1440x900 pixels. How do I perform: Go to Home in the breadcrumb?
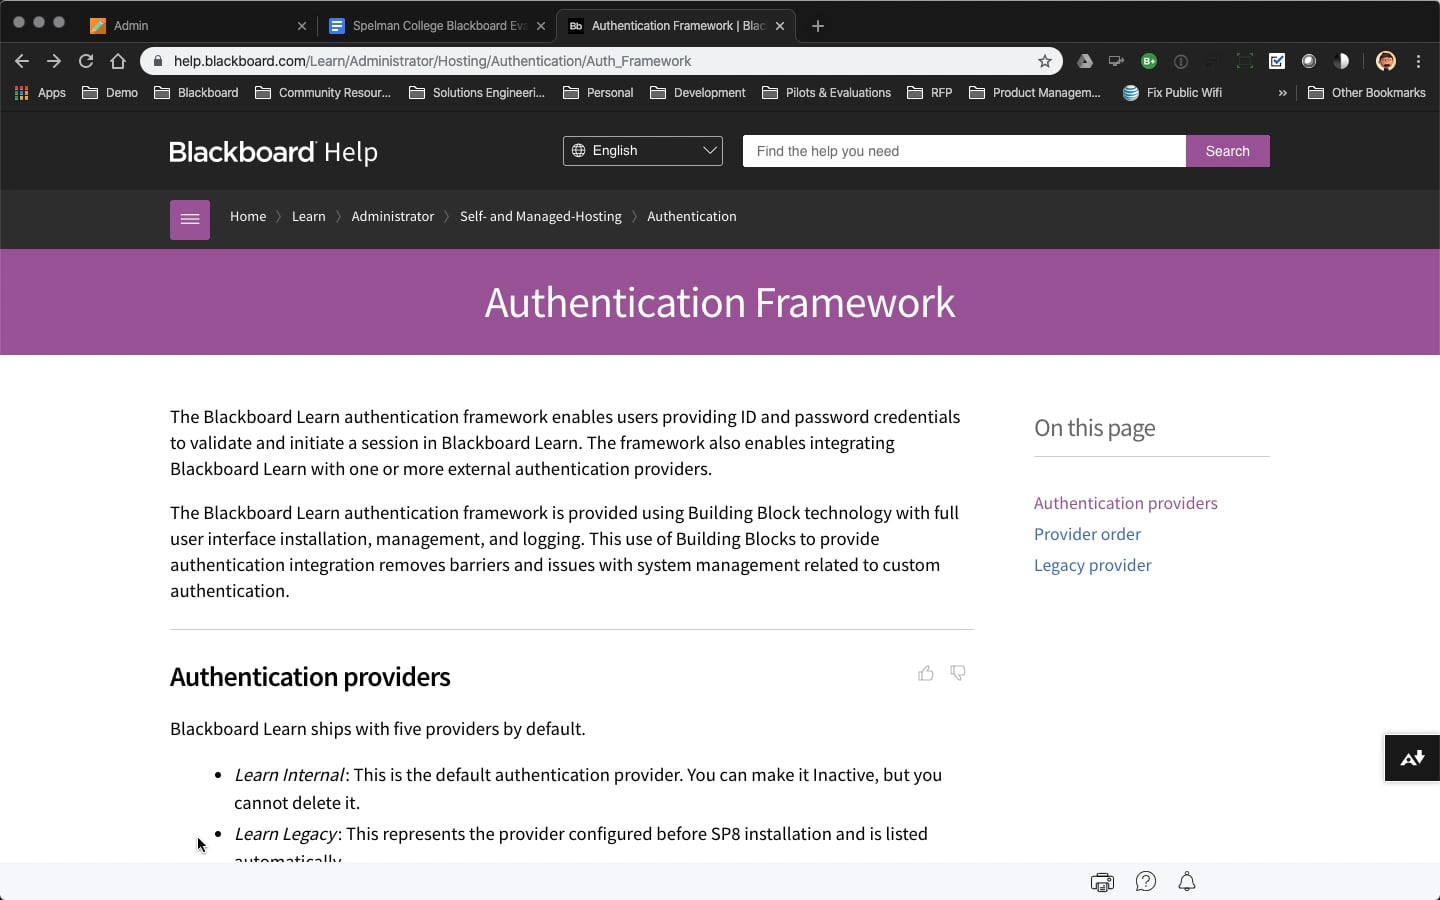click(x=248, y=216)
